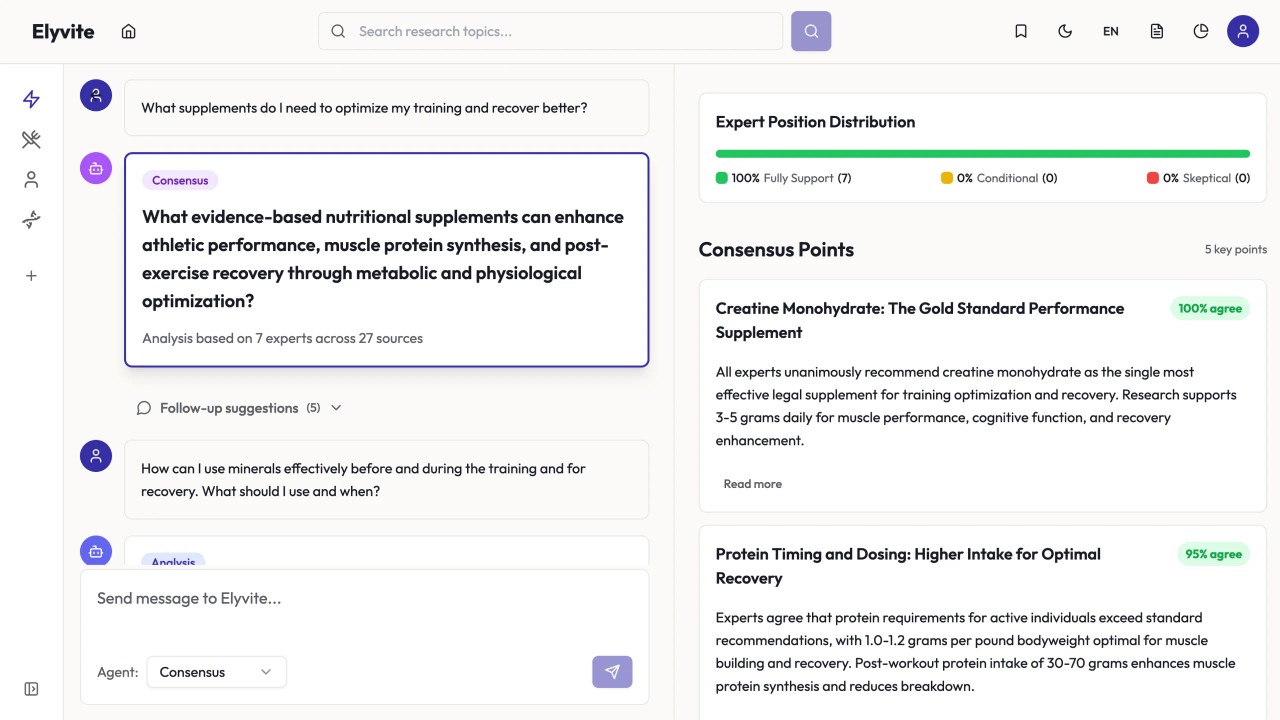Select the activity swoosh icon in sidebar
The image size is (1280, 720).
(30, 219)
